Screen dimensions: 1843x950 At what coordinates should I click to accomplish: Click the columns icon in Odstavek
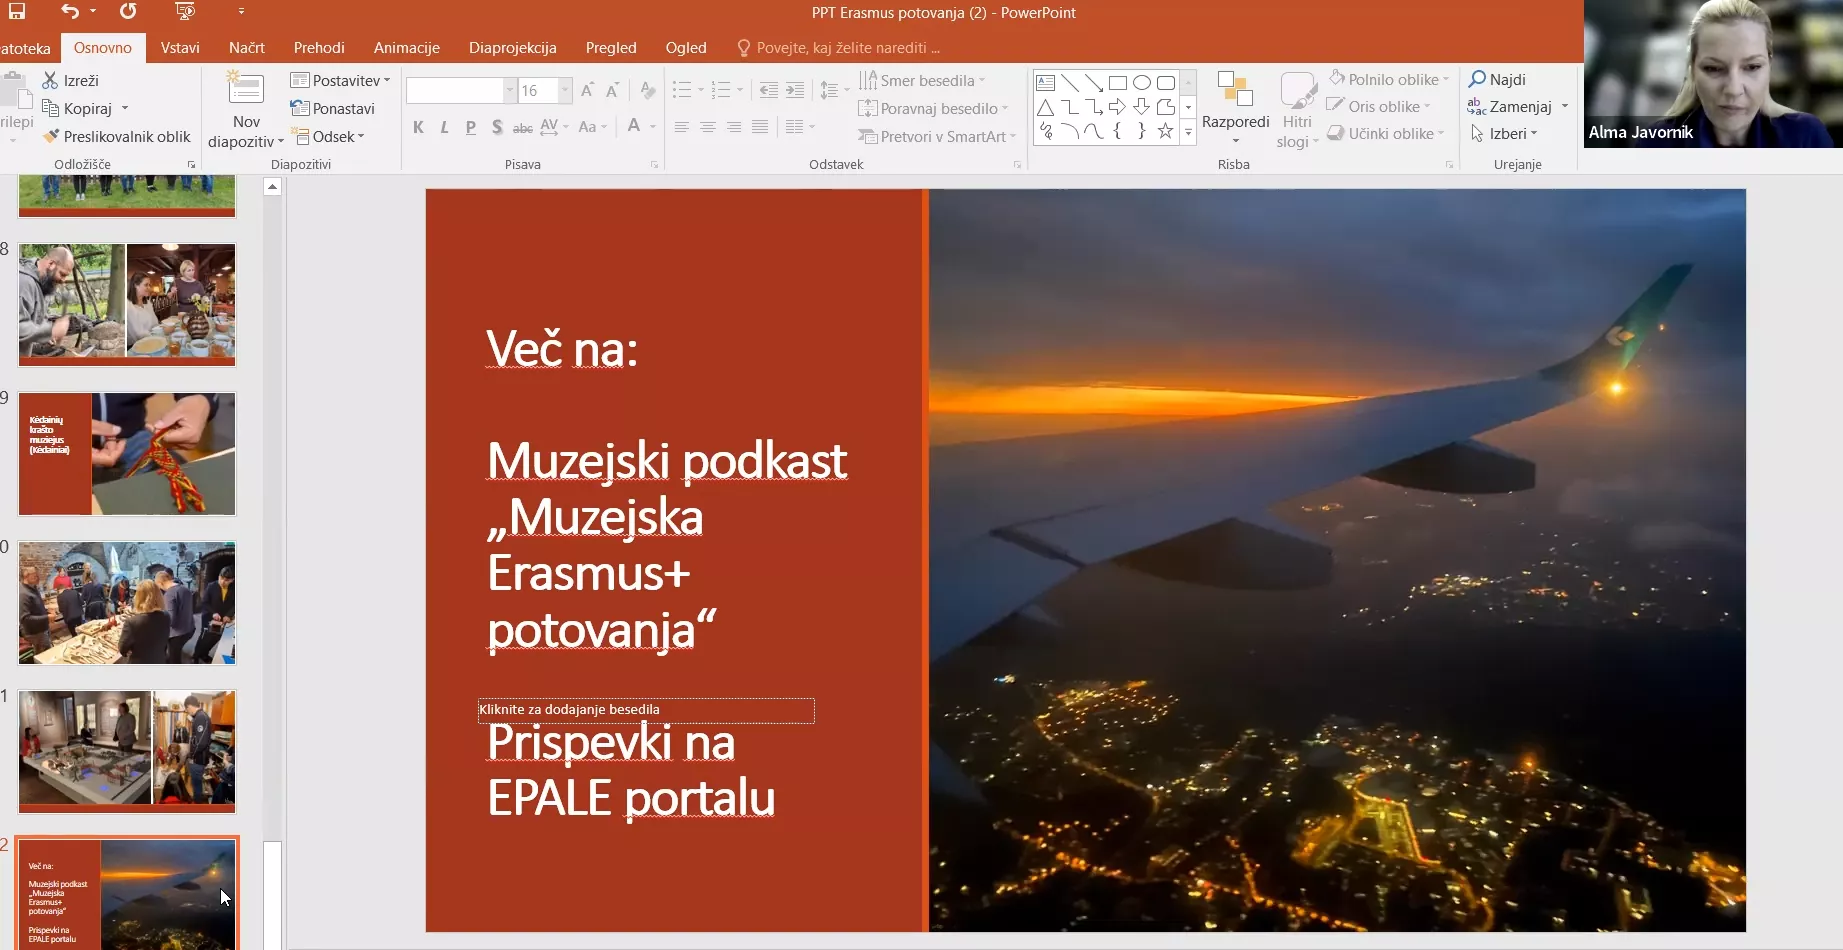tap(795, 127)
